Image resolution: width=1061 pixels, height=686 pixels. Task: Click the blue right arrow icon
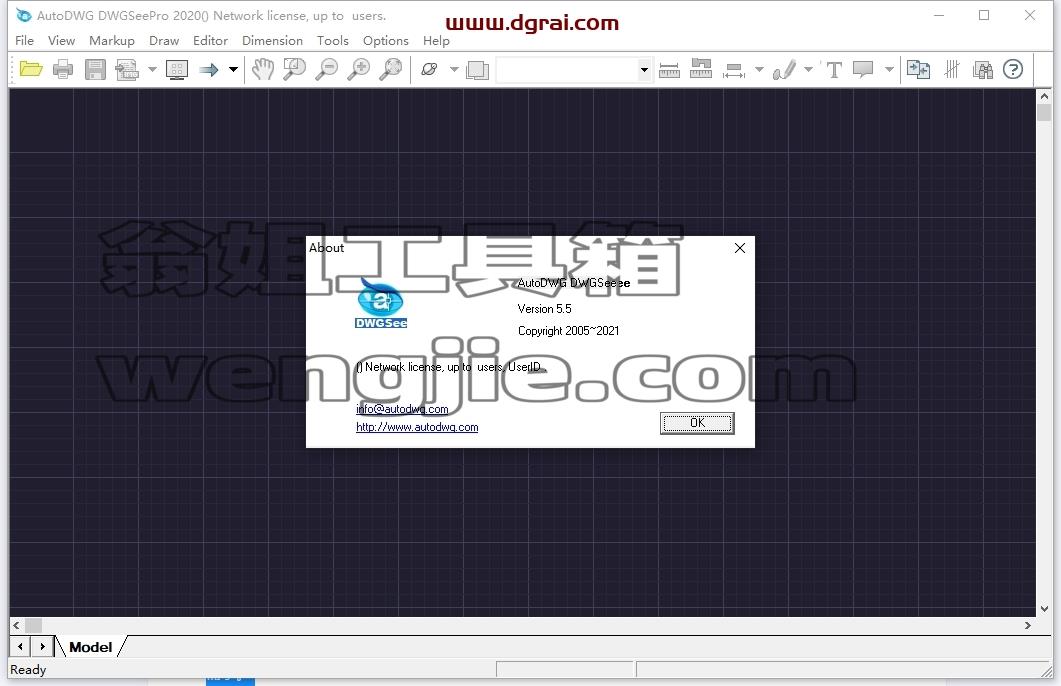[209, 69]
